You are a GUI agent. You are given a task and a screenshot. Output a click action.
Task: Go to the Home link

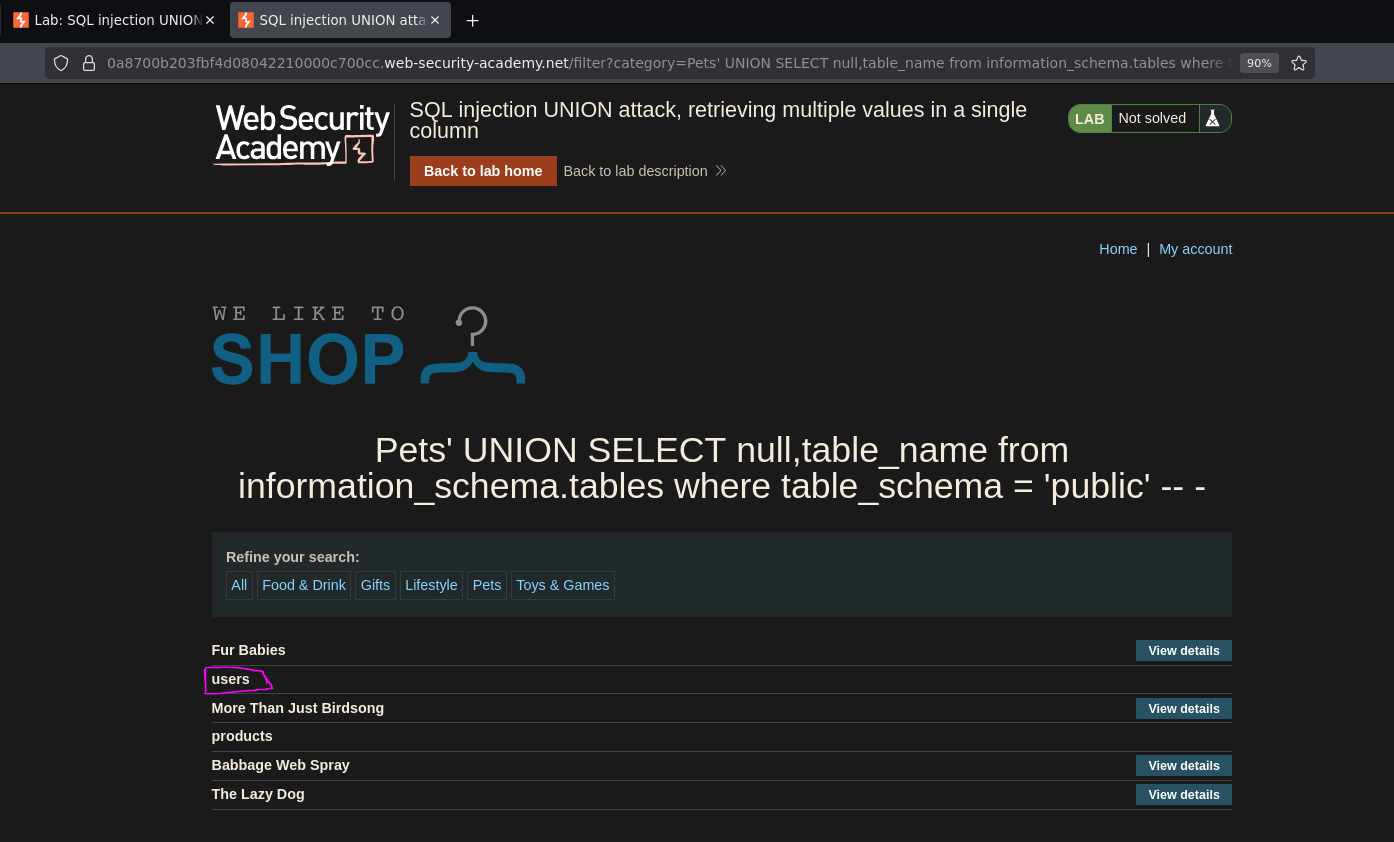pos(1118,249)
